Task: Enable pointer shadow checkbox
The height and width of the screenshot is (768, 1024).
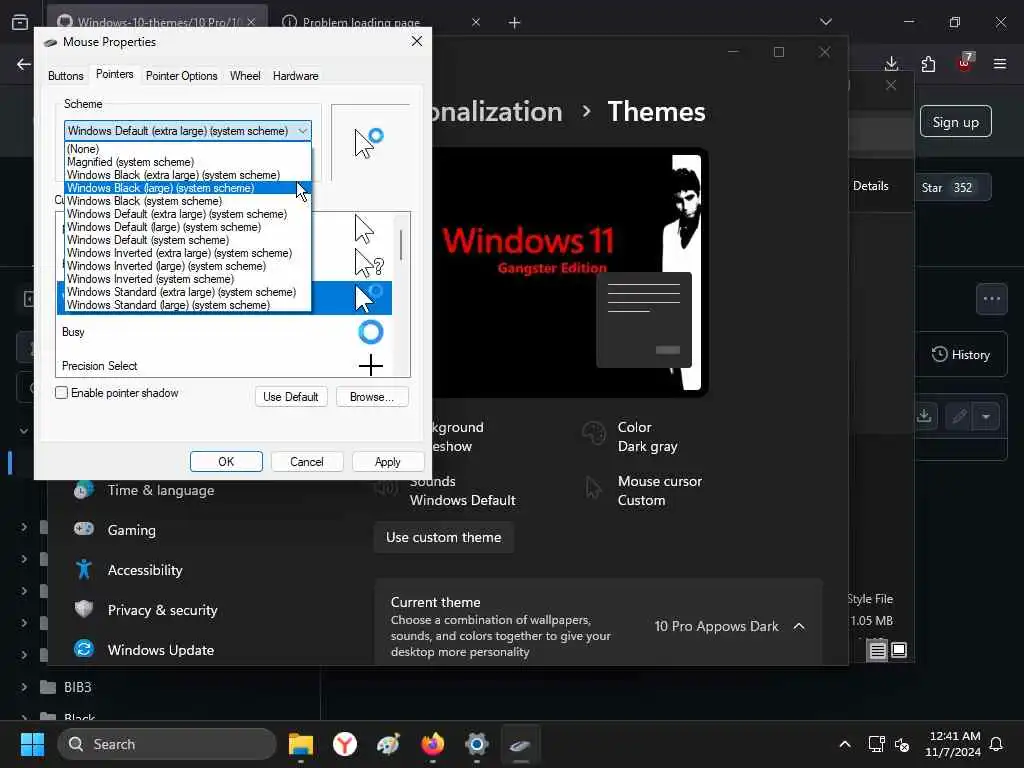Action: click(61, 393)
